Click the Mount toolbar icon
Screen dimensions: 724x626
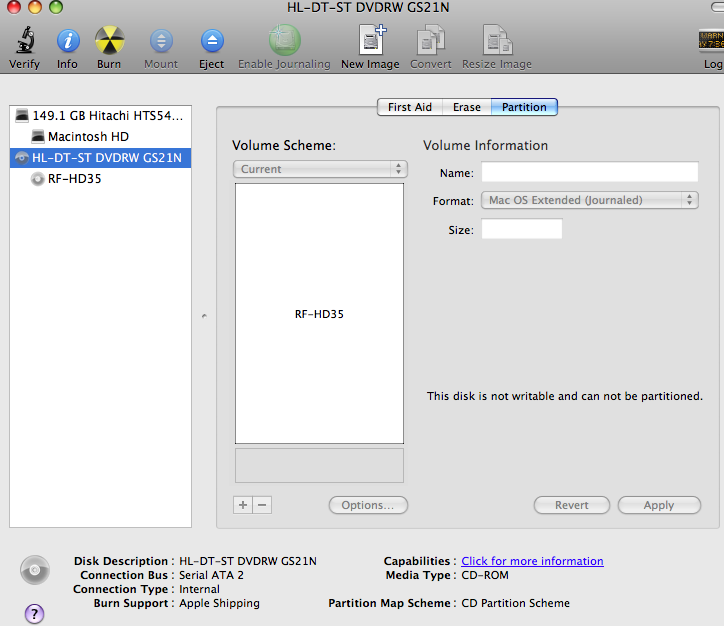161,41
